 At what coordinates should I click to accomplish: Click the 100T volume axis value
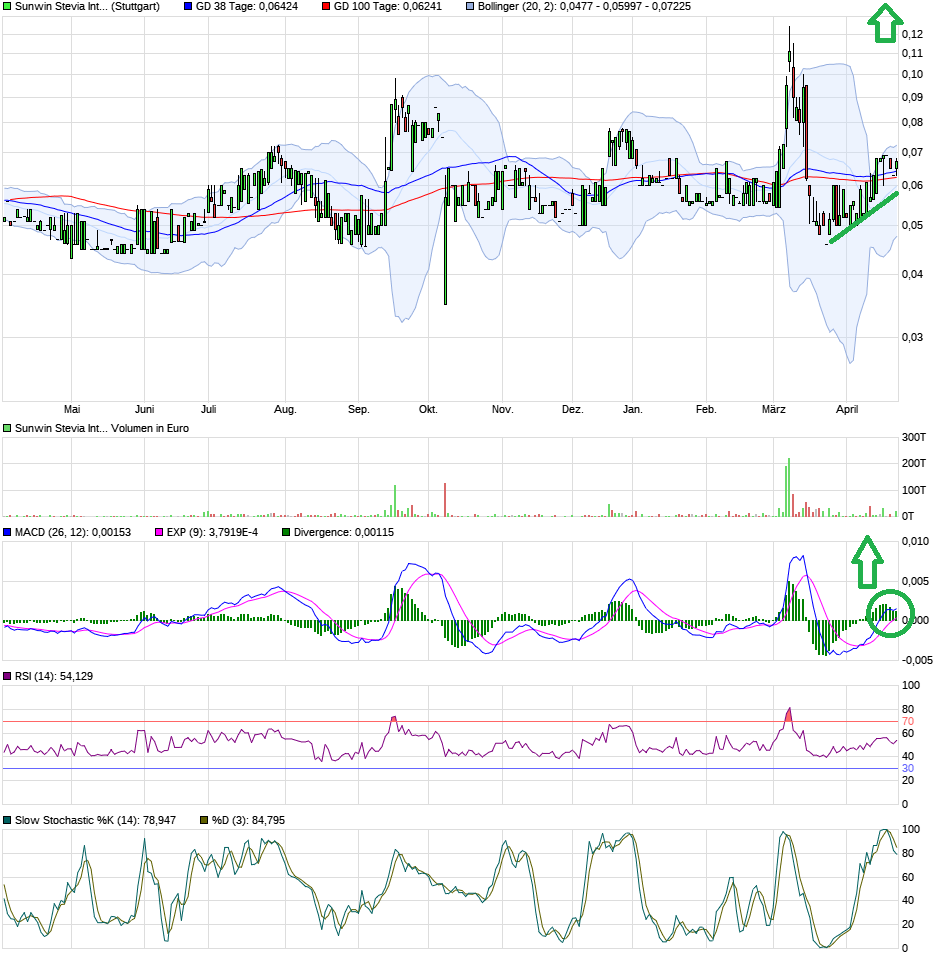[914, 491]
